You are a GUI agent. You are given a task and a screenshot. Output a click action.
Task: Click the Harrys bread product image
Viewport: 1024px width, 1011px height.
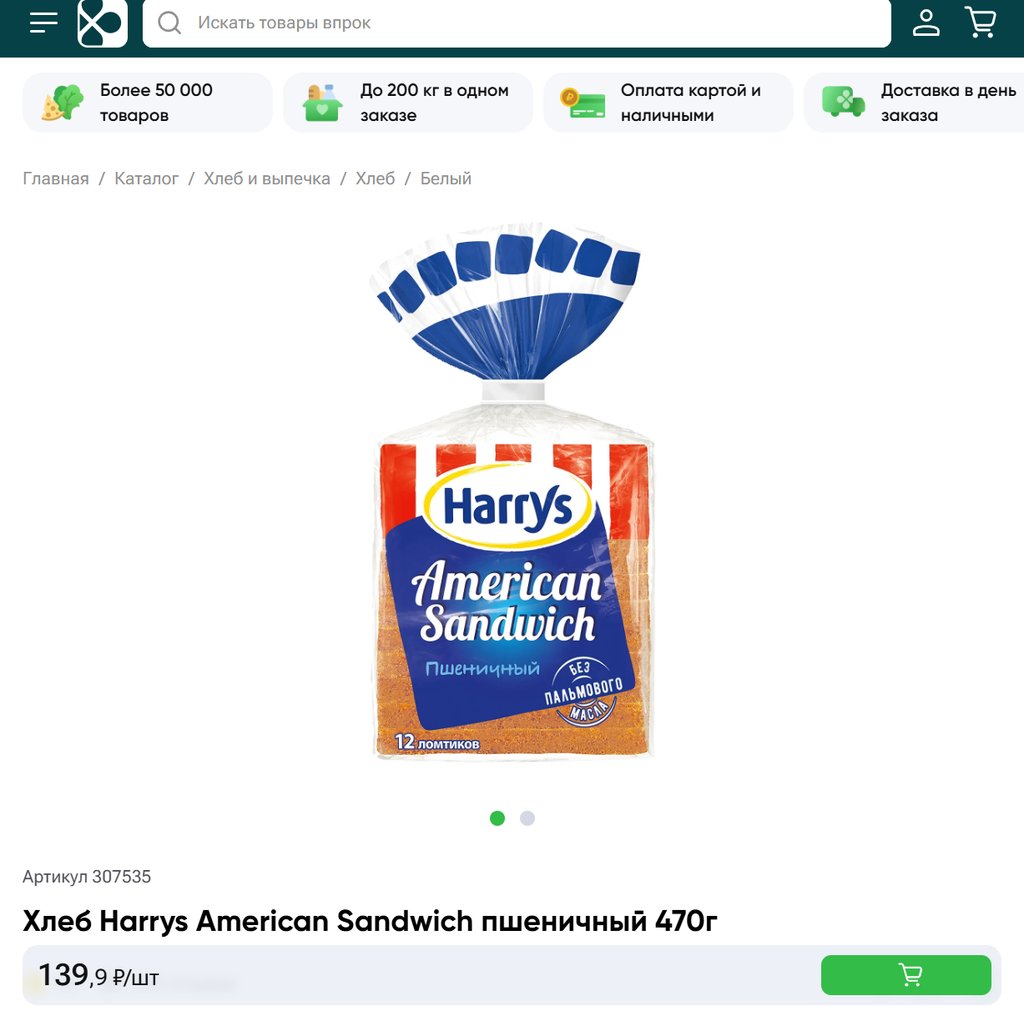tap(512, 492)
